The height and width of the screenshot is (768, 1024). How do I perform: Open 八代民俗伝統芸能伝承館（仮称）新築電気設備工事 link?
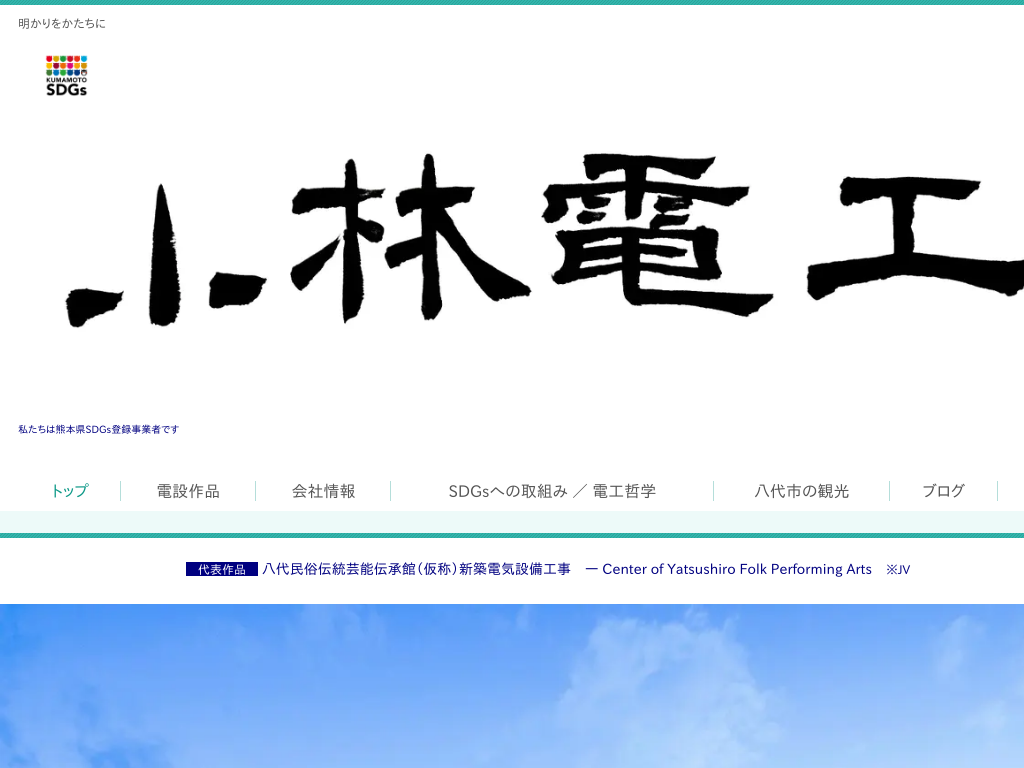click(x=417, y=569)
